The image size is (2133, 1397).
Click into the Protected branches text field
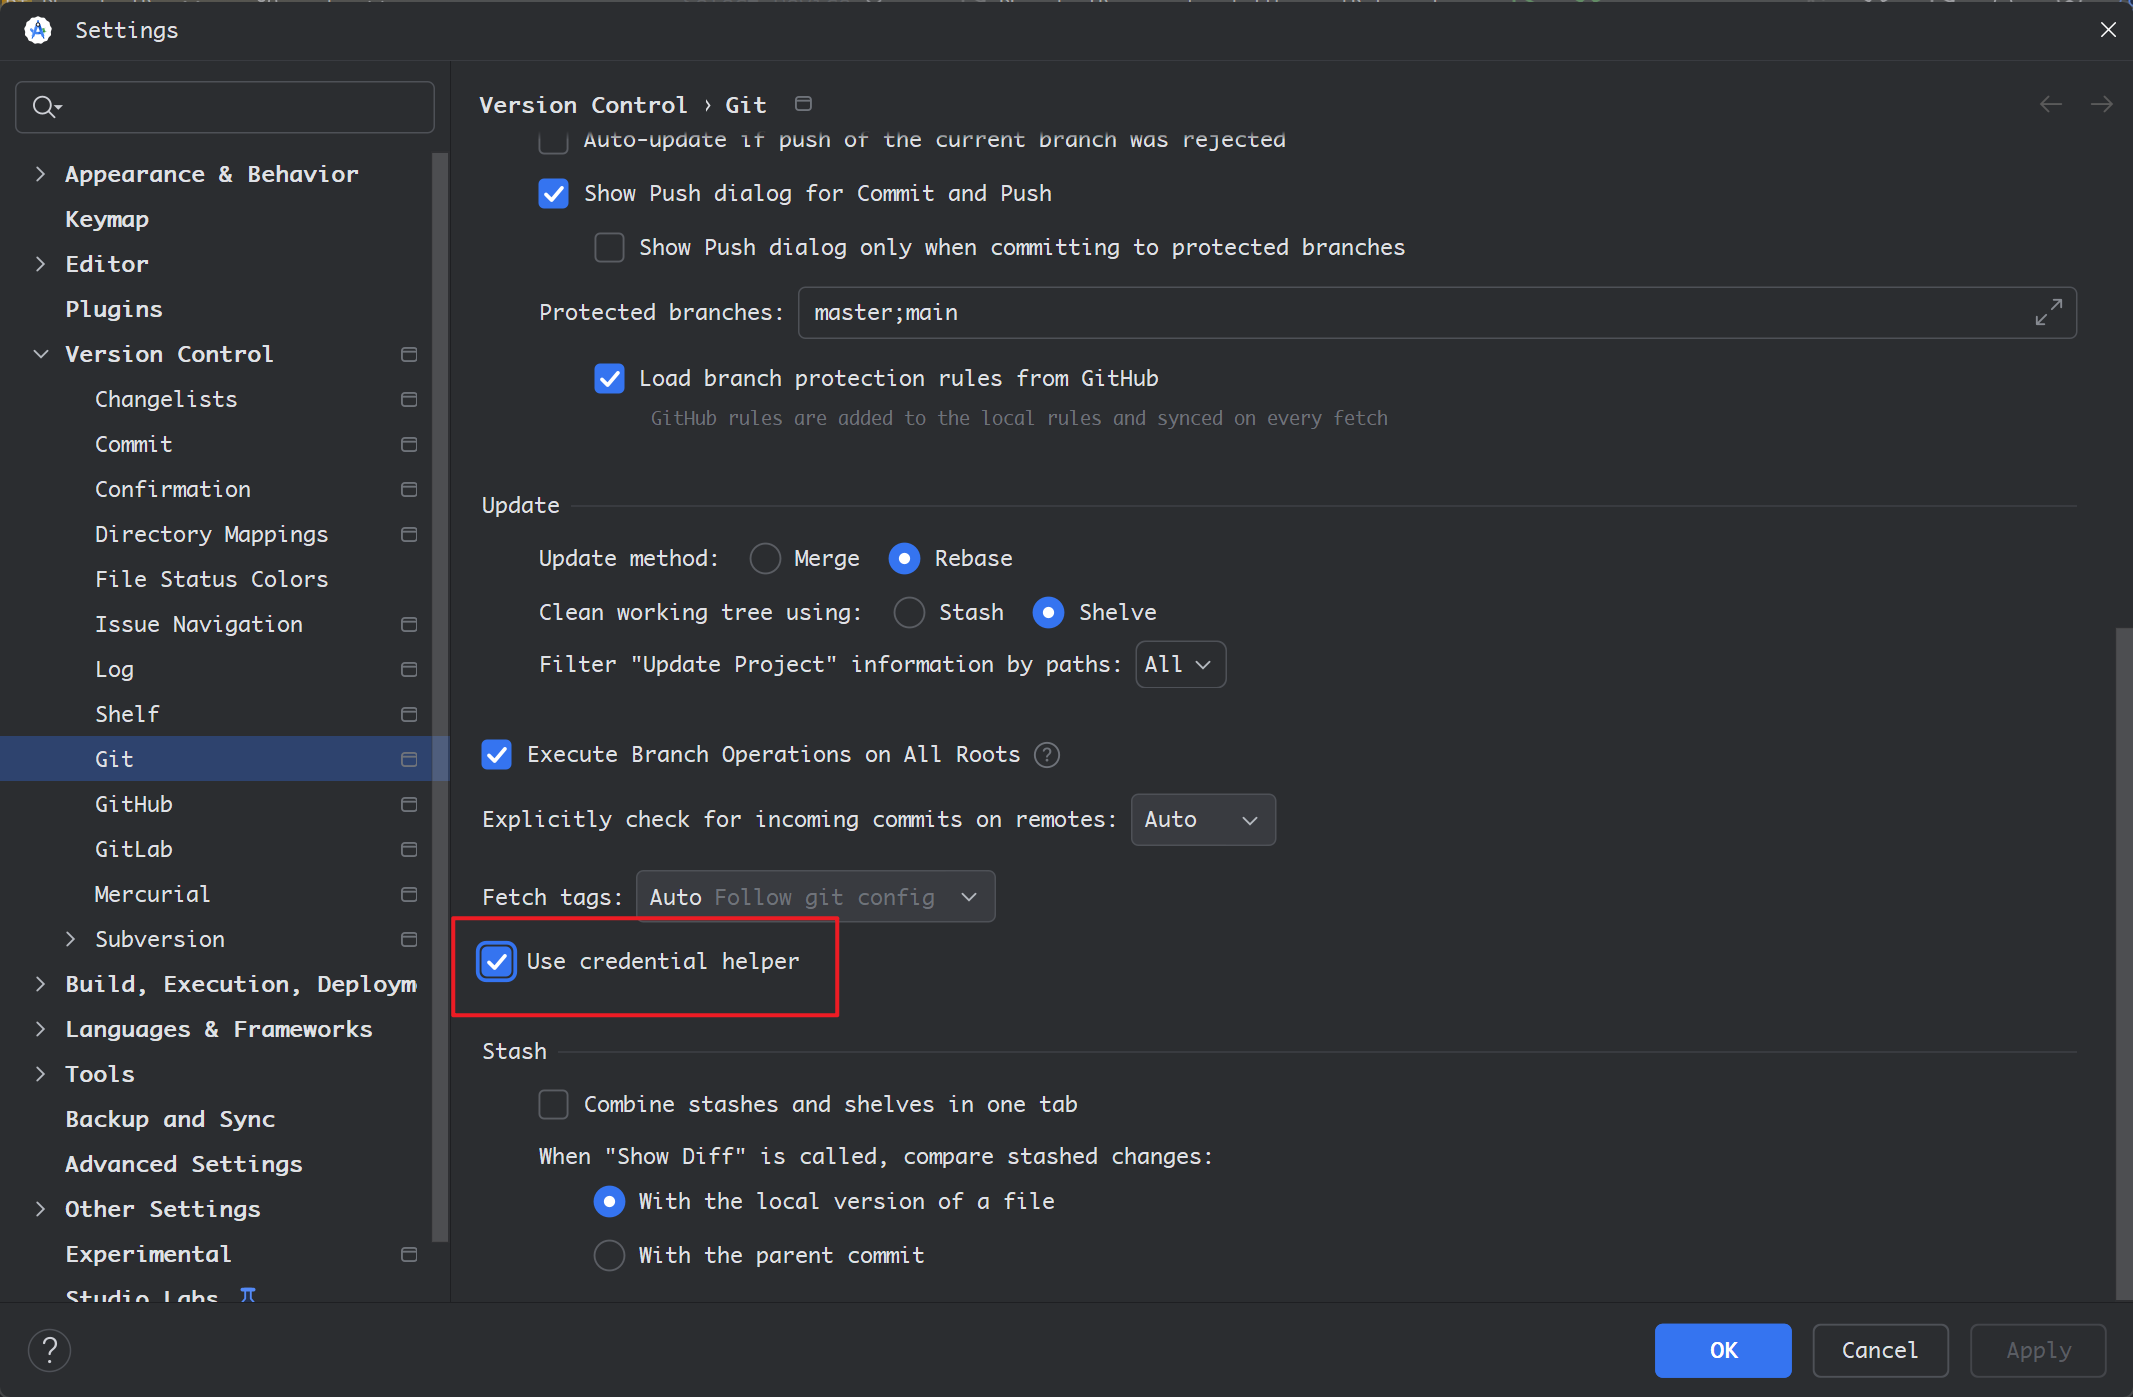(x=1400, y=313)
